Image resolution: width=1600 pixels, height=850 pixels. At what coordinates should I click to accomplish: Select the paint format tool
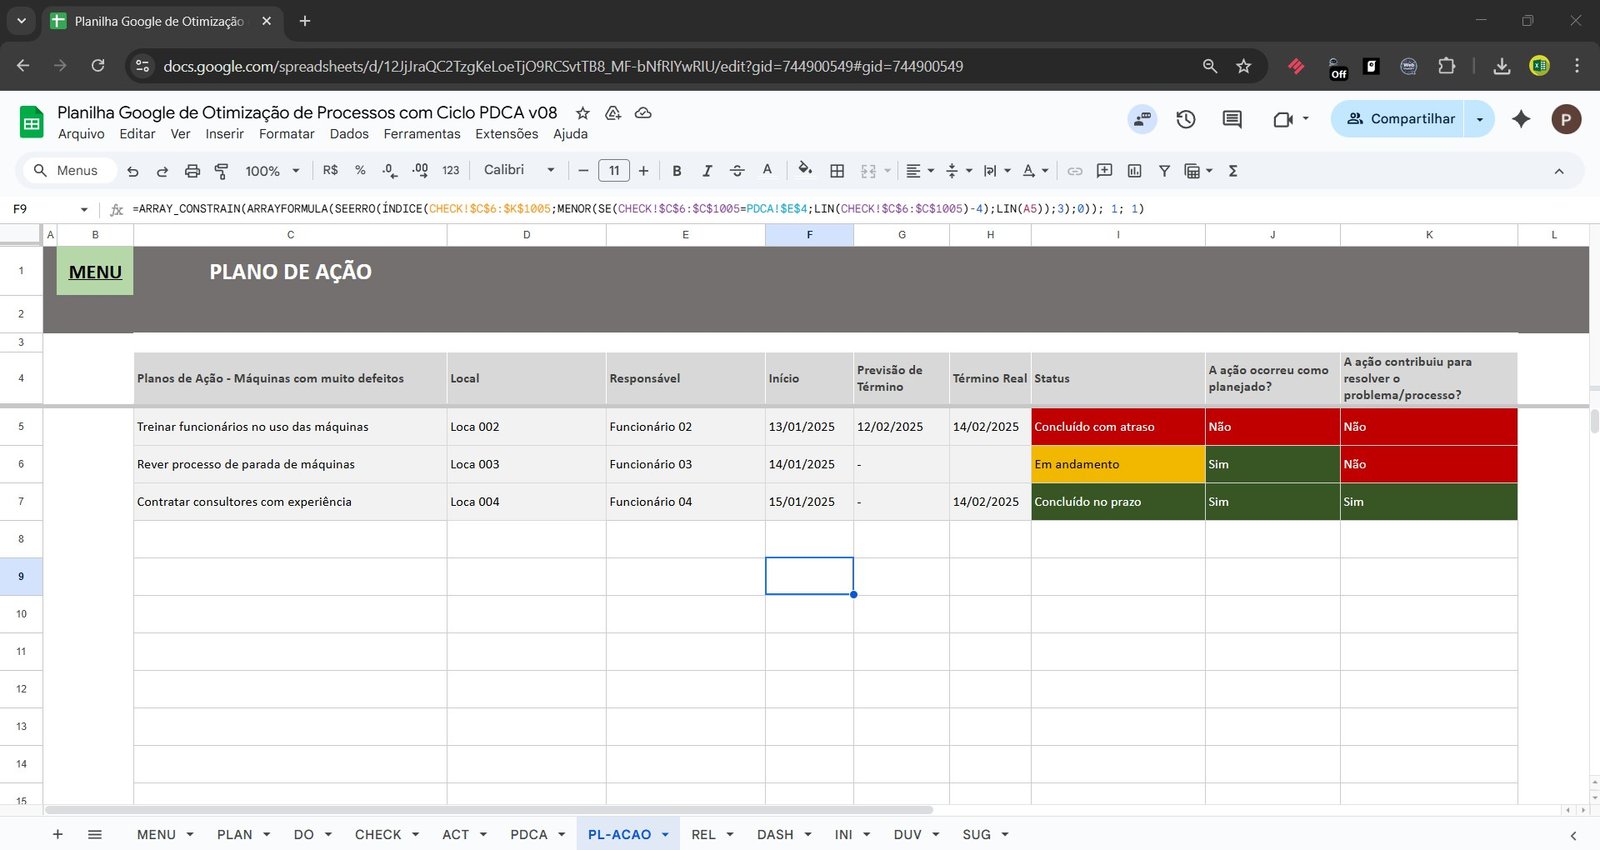(x=222, y=171)
